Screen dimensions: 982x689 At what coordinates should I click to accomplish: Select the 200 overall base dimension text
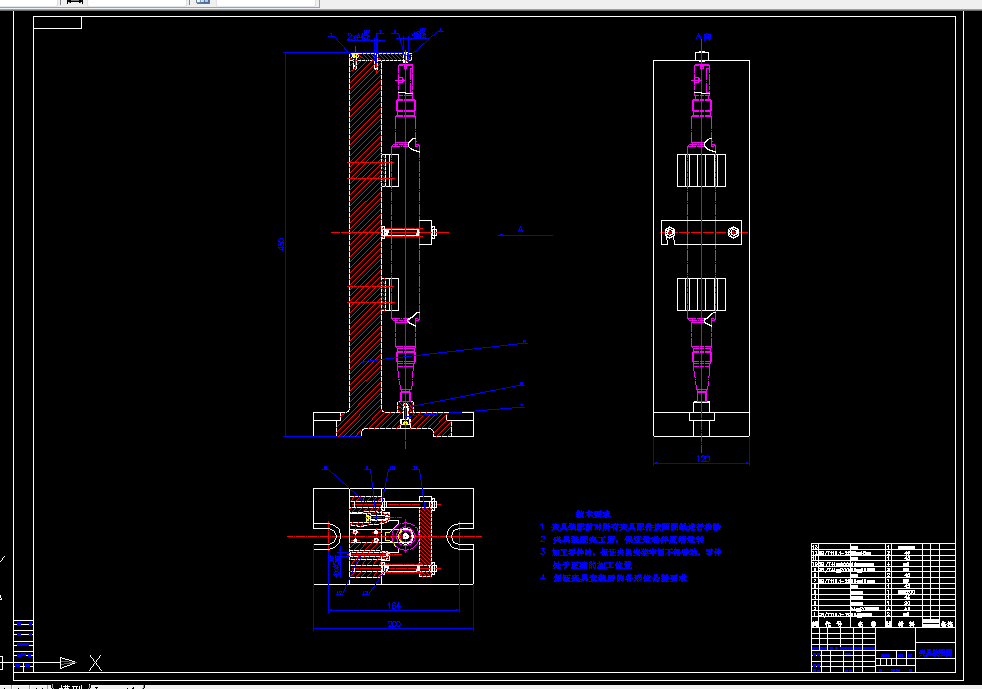[x=394, y=624]
